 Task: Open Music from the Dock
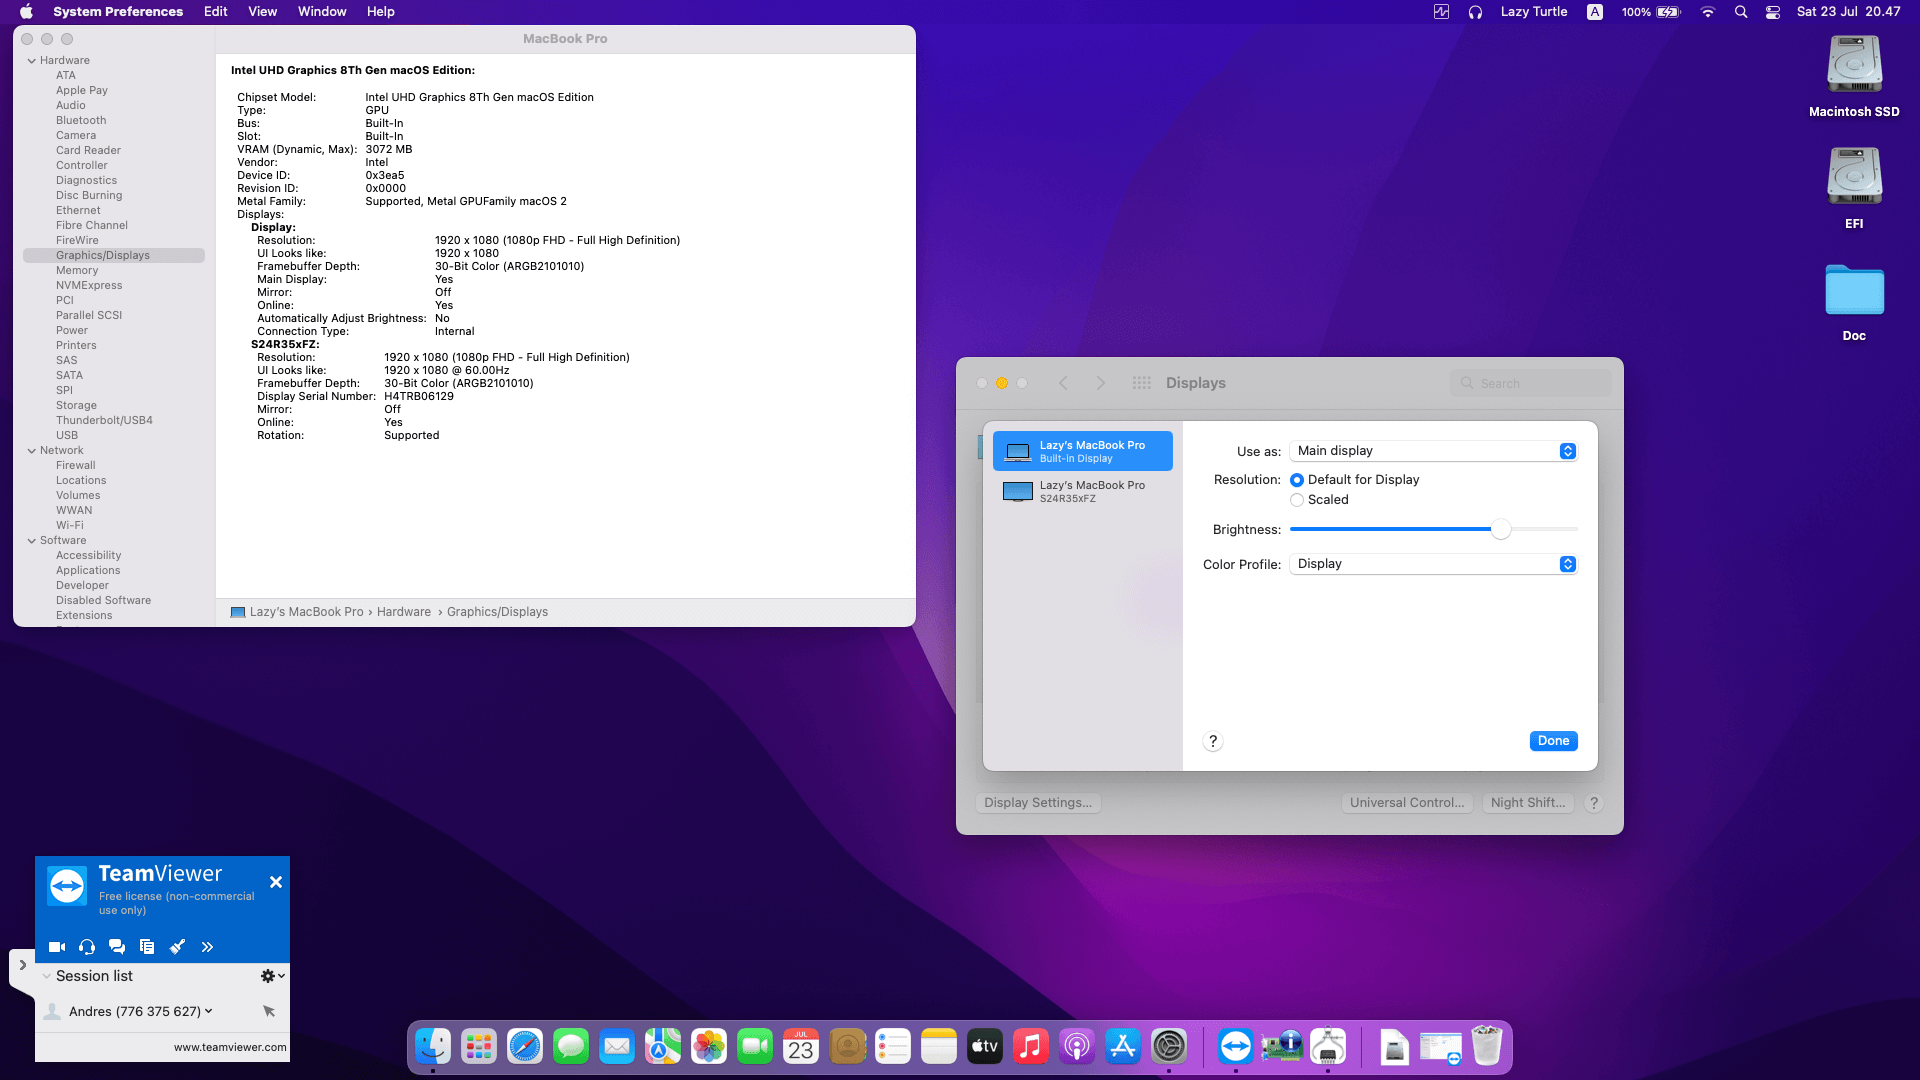point(1031,1047)
